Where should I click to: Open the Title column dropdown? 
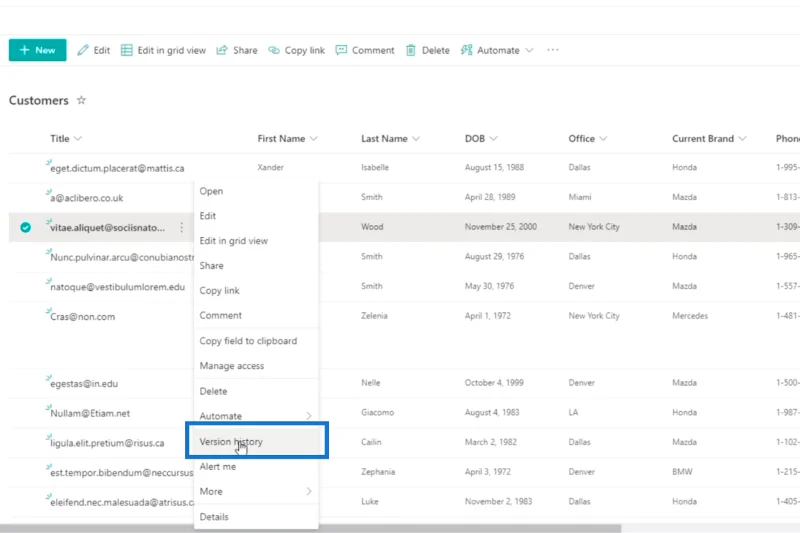tap(78, 139)
